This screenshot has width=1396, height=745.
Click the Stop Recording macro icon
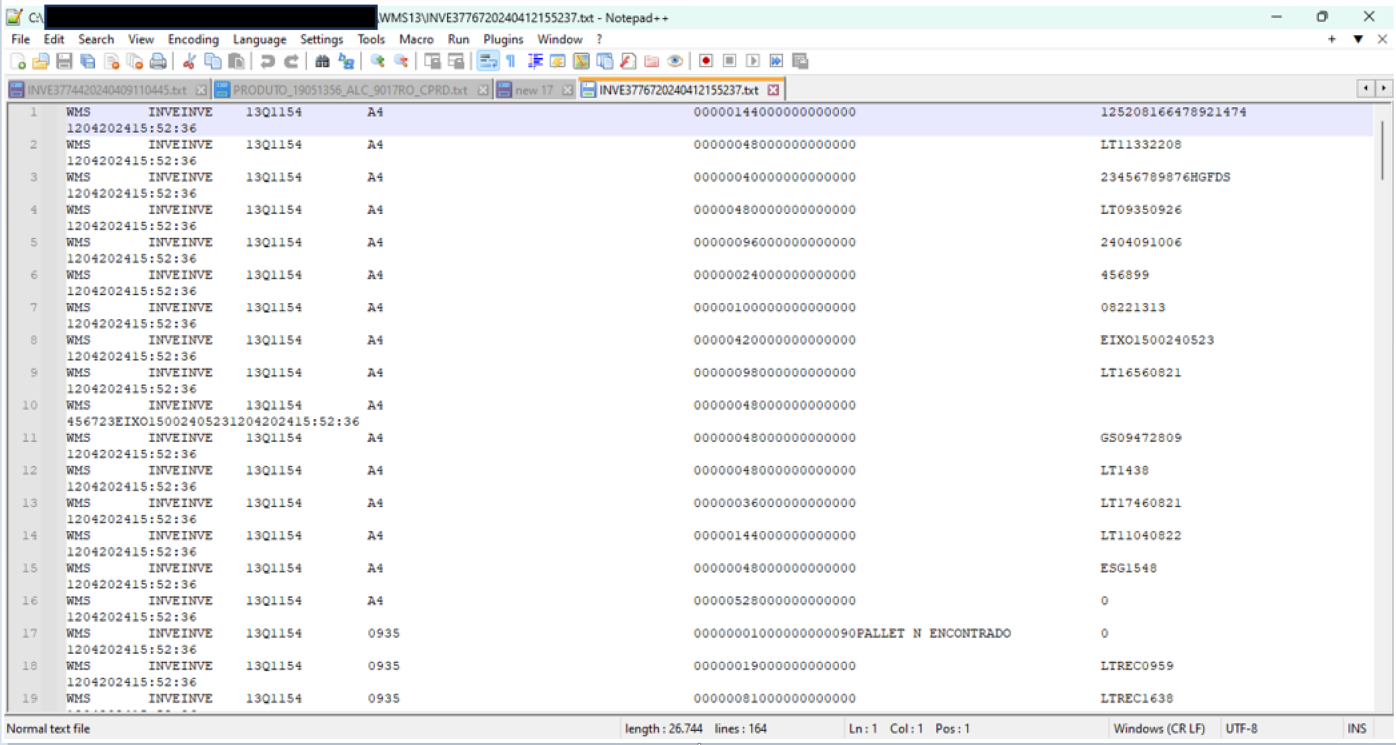pyautogui.click(x=730, y=61)
